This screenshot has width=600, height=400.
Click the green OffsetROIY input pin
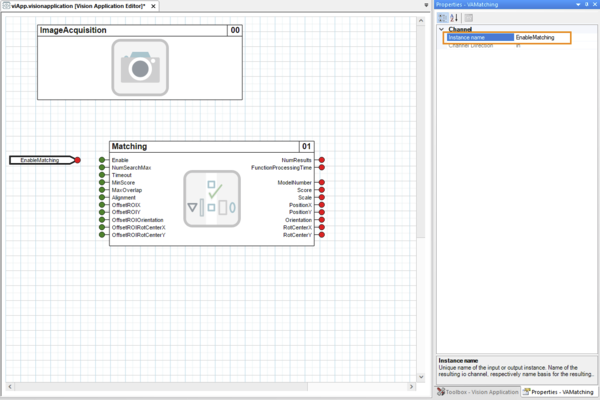[102, 212]
